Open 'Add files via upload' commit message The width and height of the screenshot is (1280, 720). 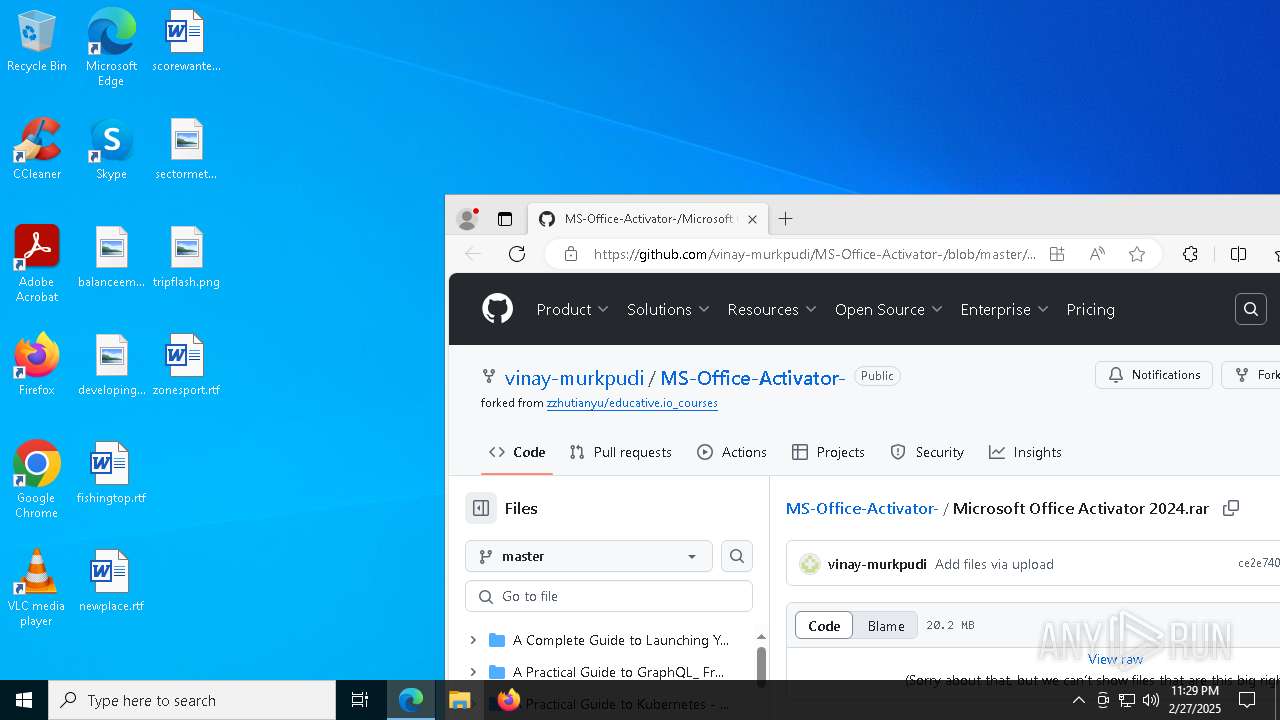pos(994,564)
